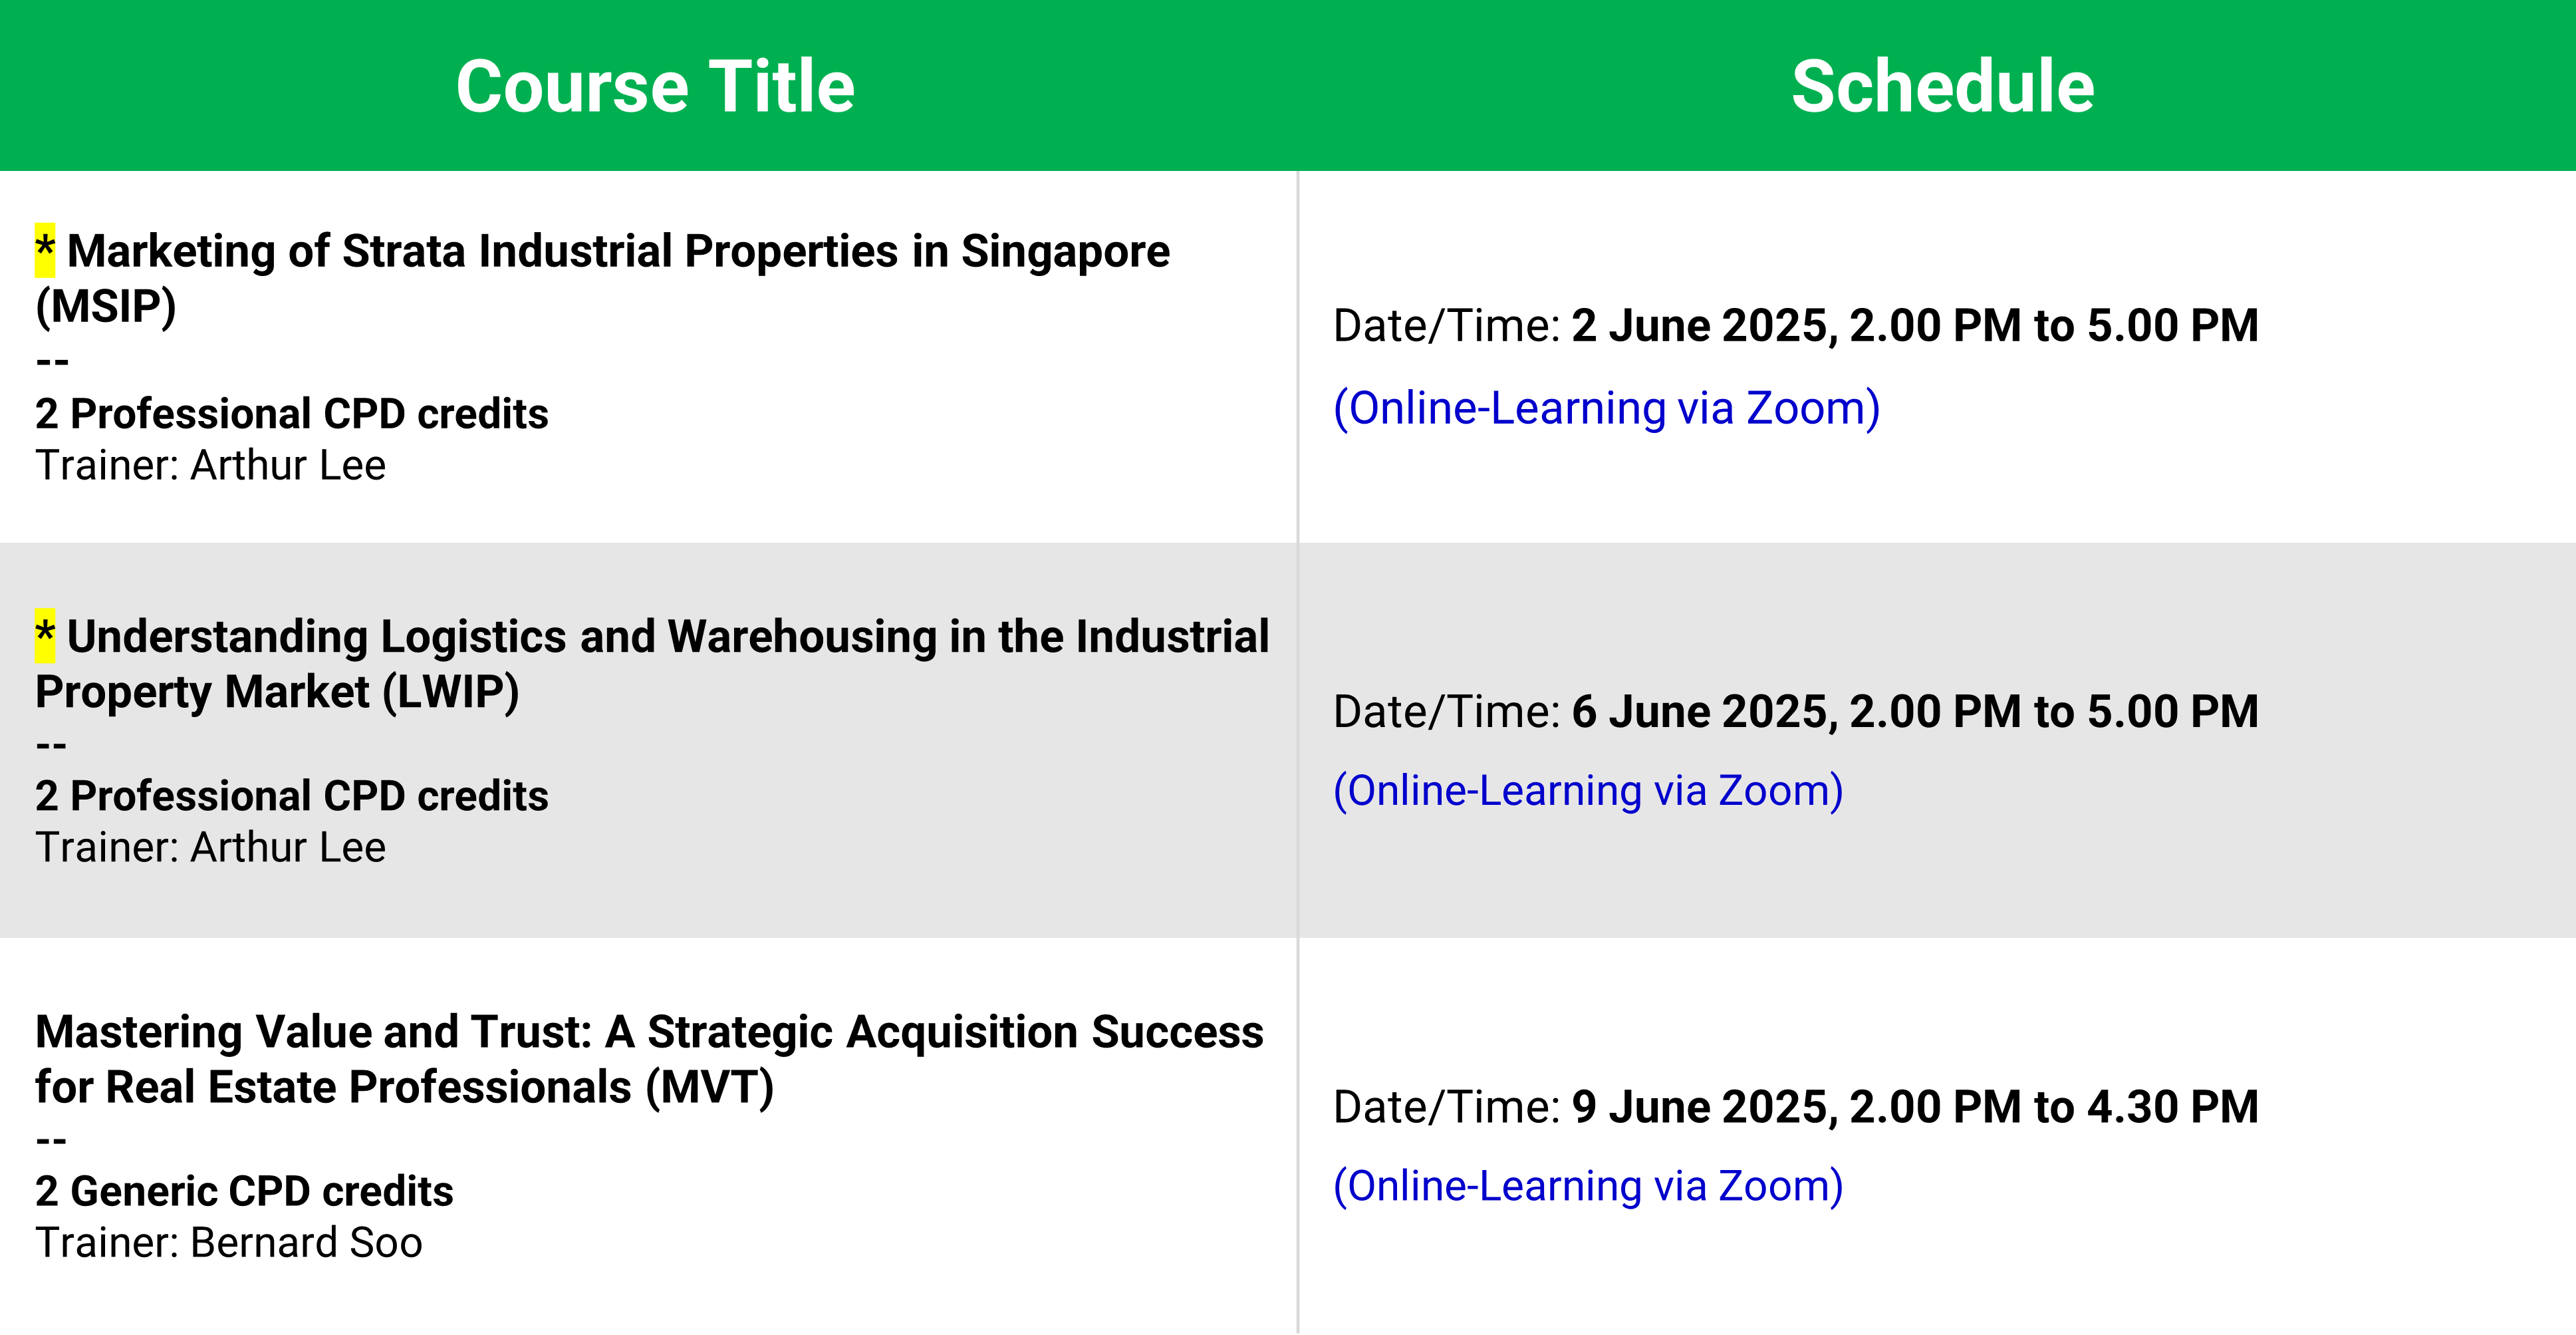Click the Schedule column header
2576x1335 pixels.
tap(1942, 86)
